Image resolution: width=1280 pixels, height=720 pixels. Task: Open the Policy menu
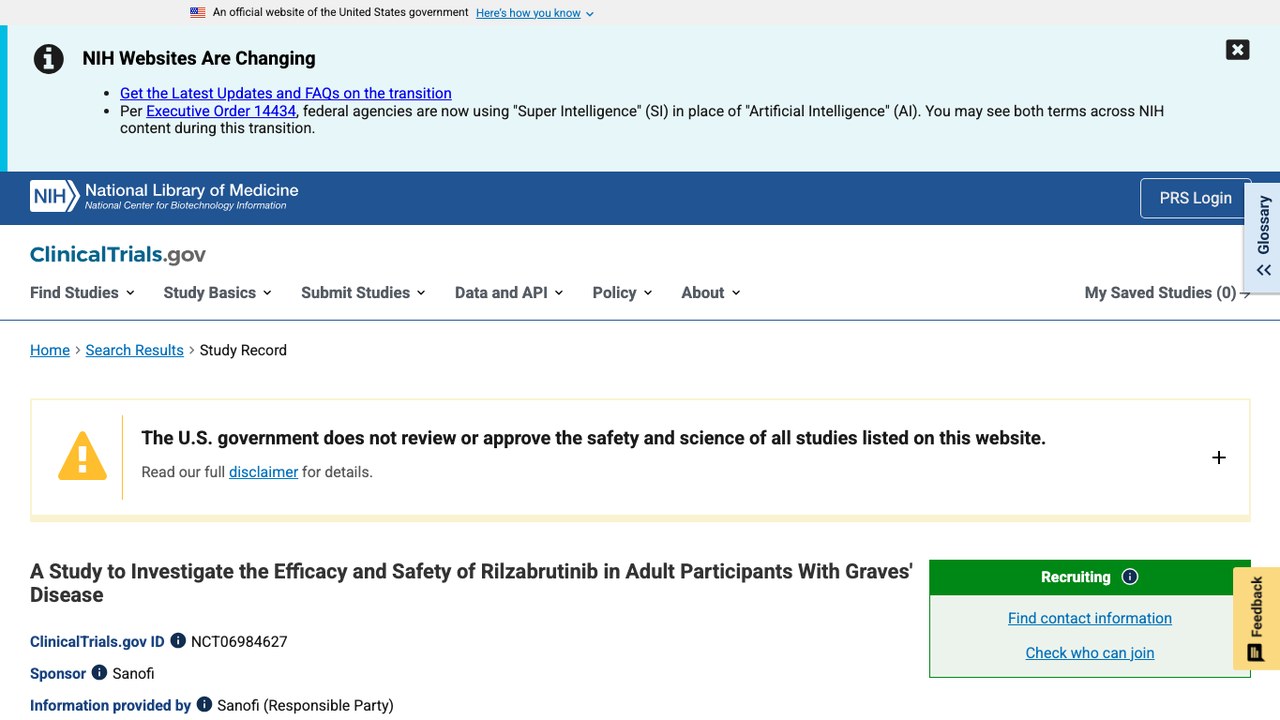[x=622, y=293]
